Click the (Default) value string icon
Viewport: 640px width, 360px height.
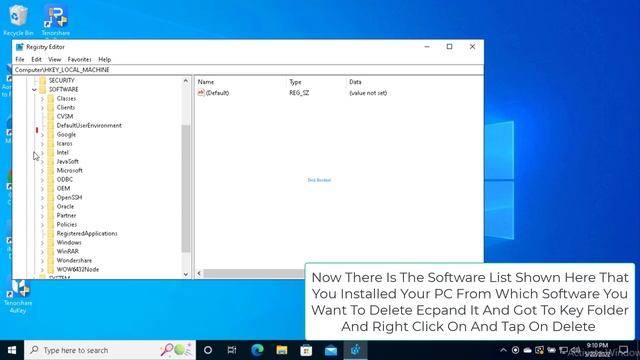(201, 93)
